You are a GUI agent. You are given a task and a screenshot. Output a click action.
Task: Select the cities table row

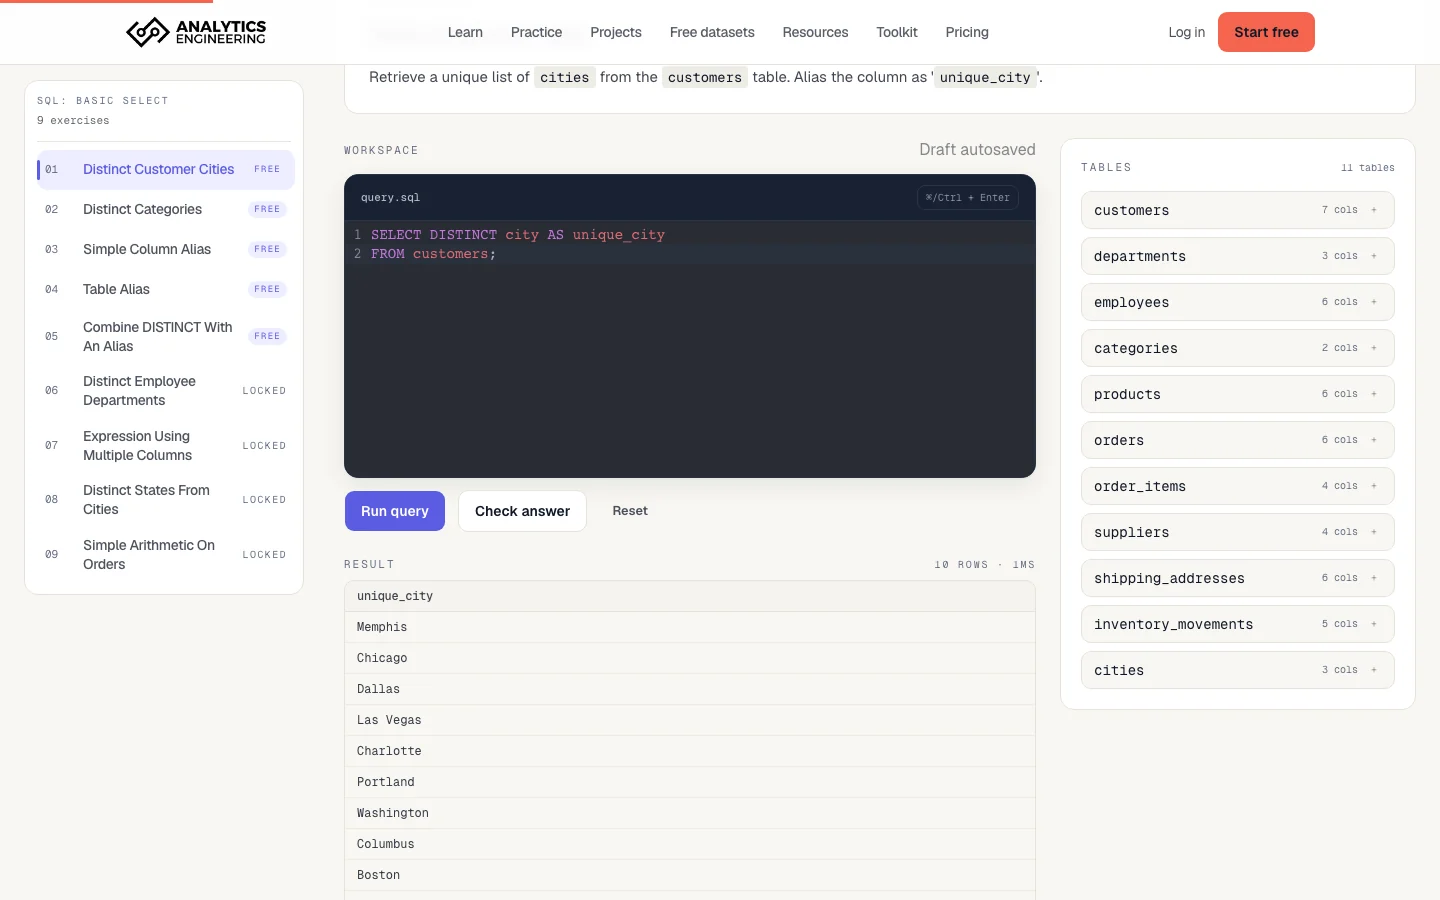(x=1238, y=670)
